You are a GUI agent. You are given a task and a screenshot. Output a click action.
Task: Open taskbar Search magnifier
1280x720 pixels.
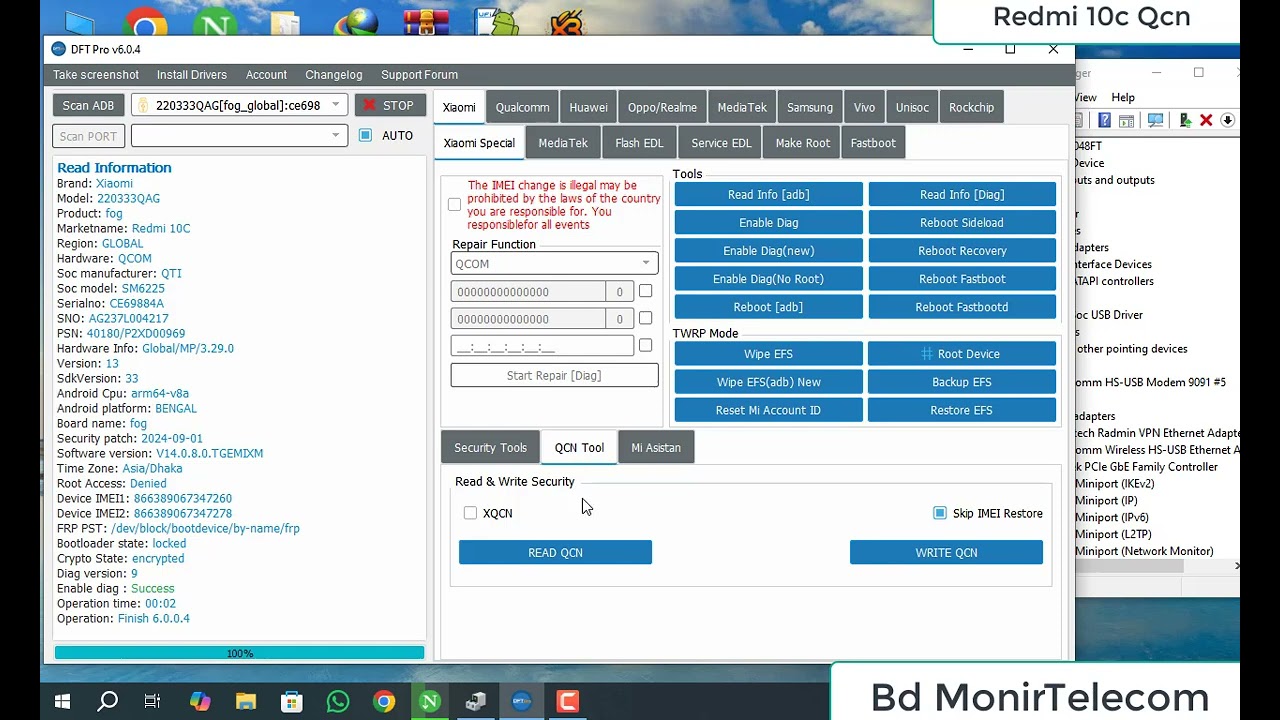pyautogui.click(x=108, y=702)
